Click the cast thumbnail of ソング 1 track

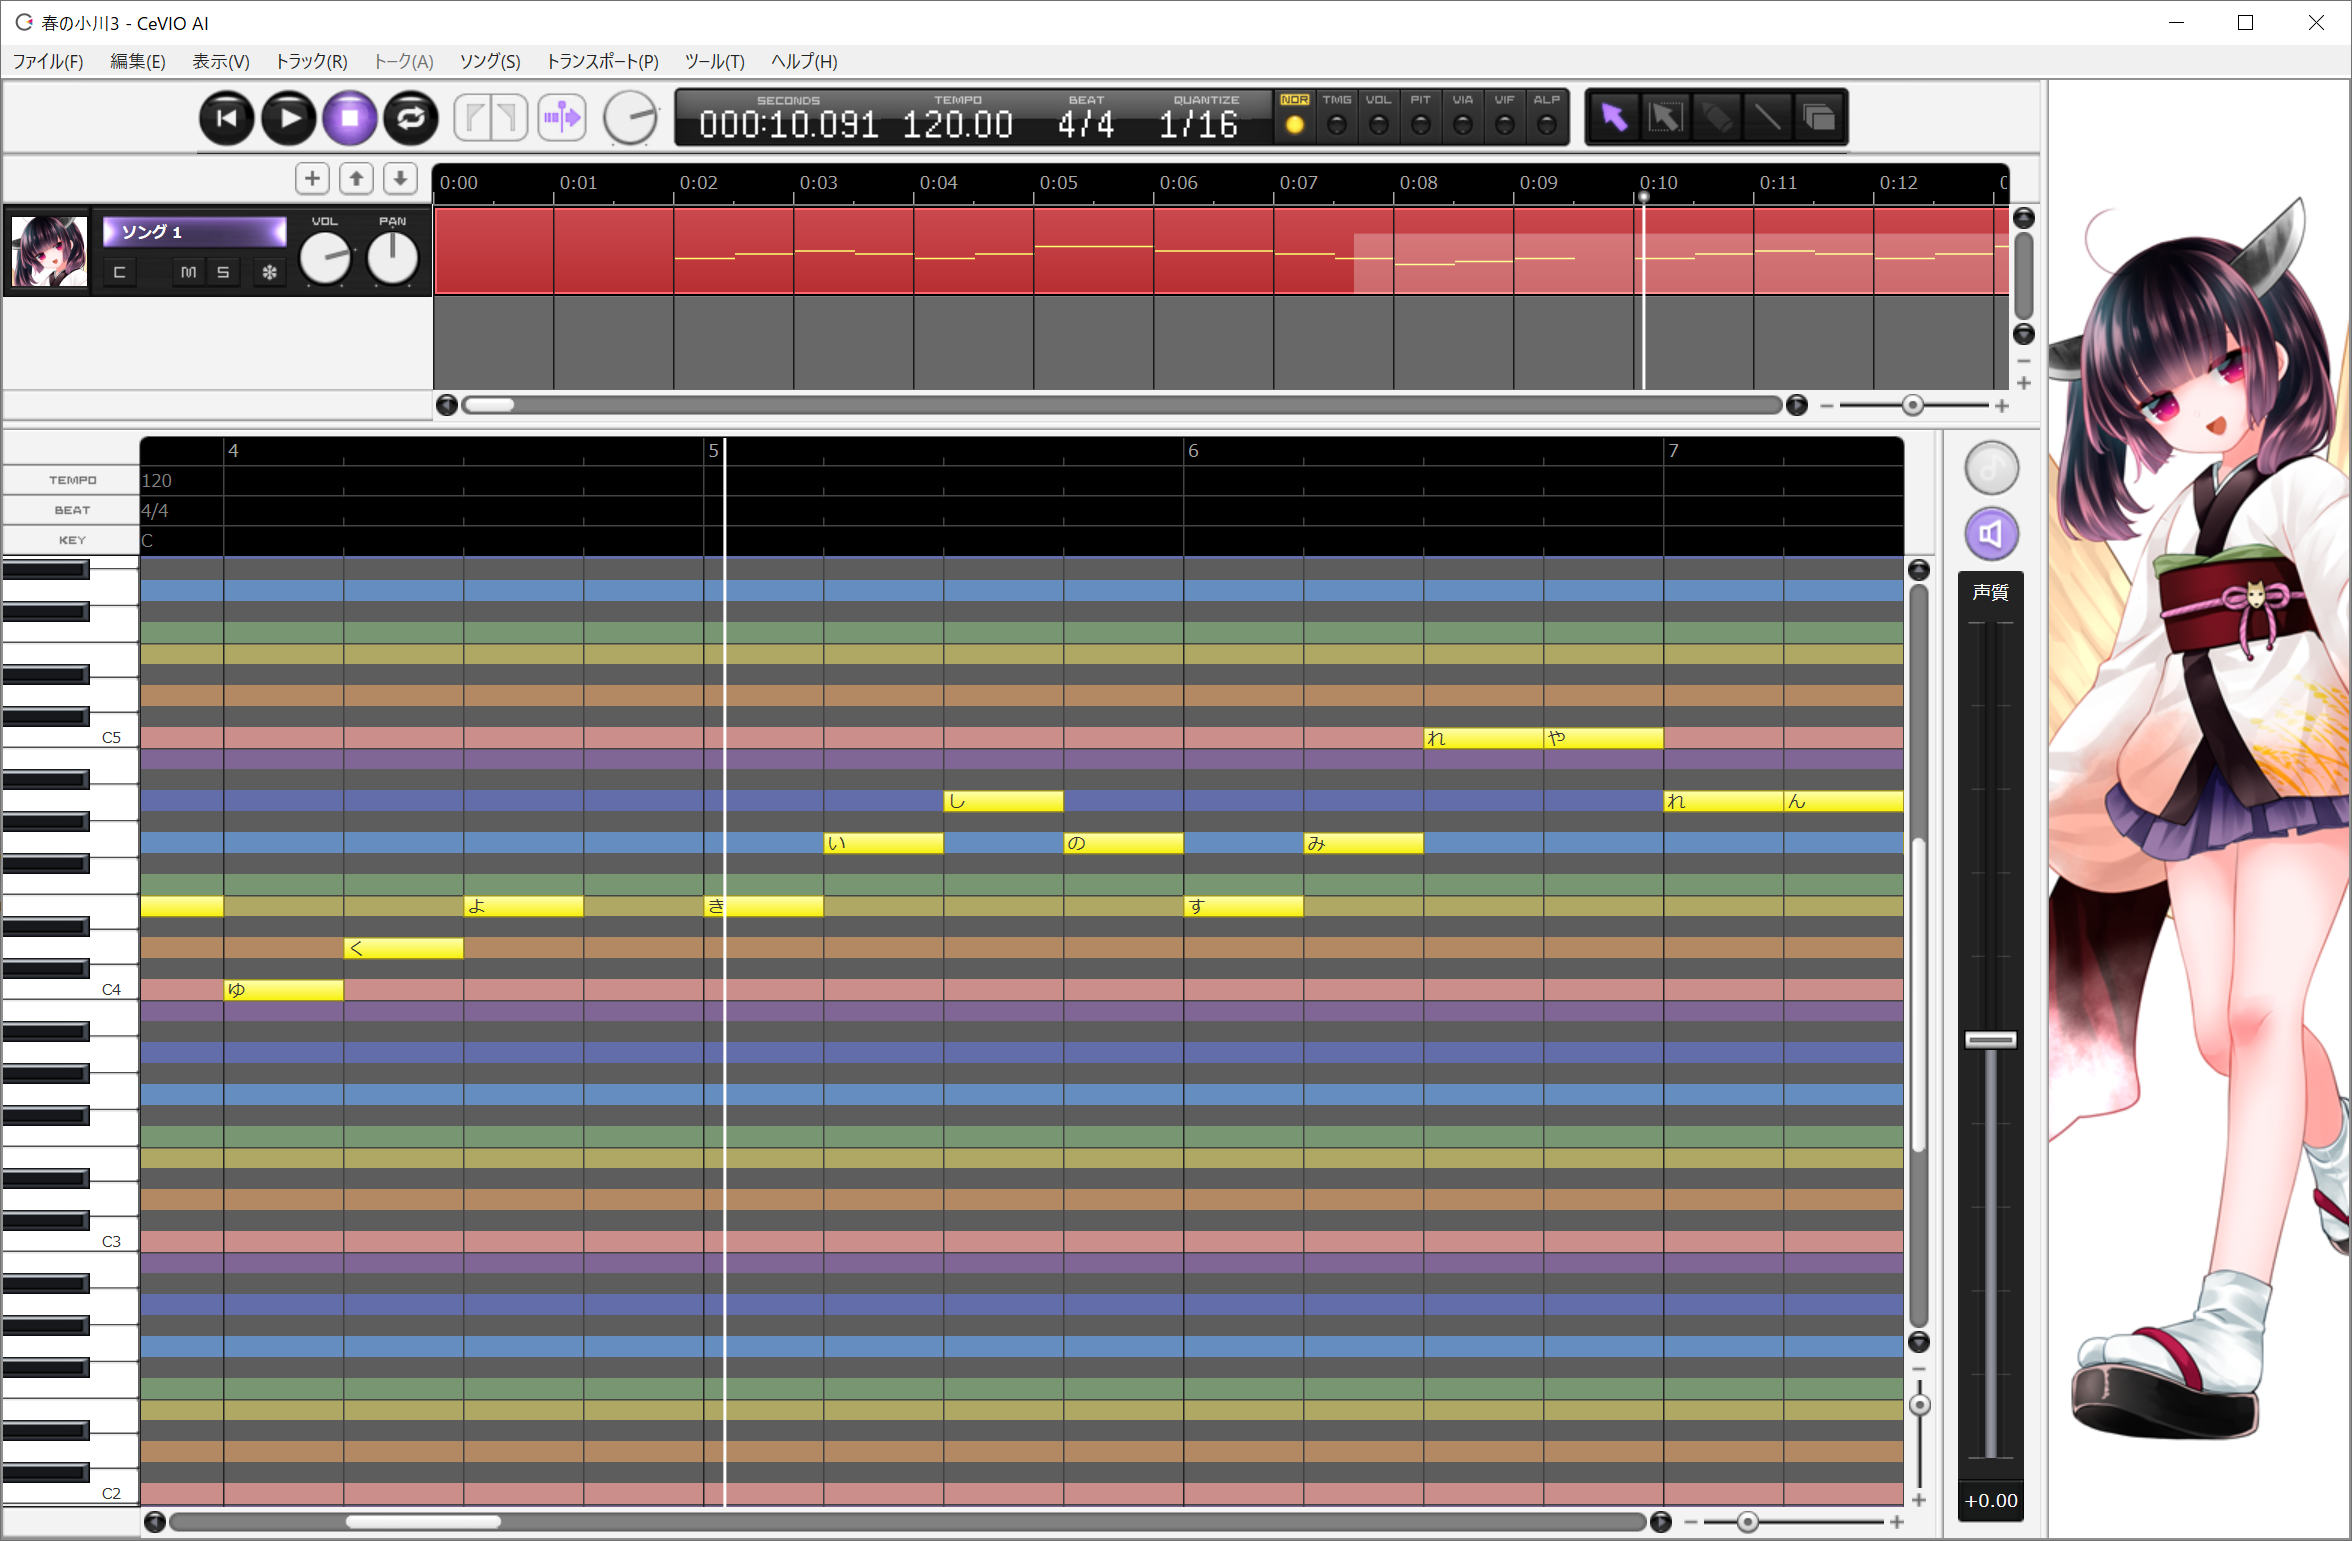point(49,251)
